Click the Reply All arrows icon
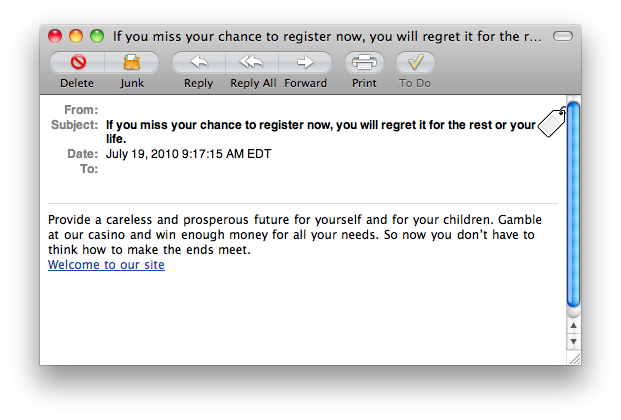621x420 pixels. point(251,62)
